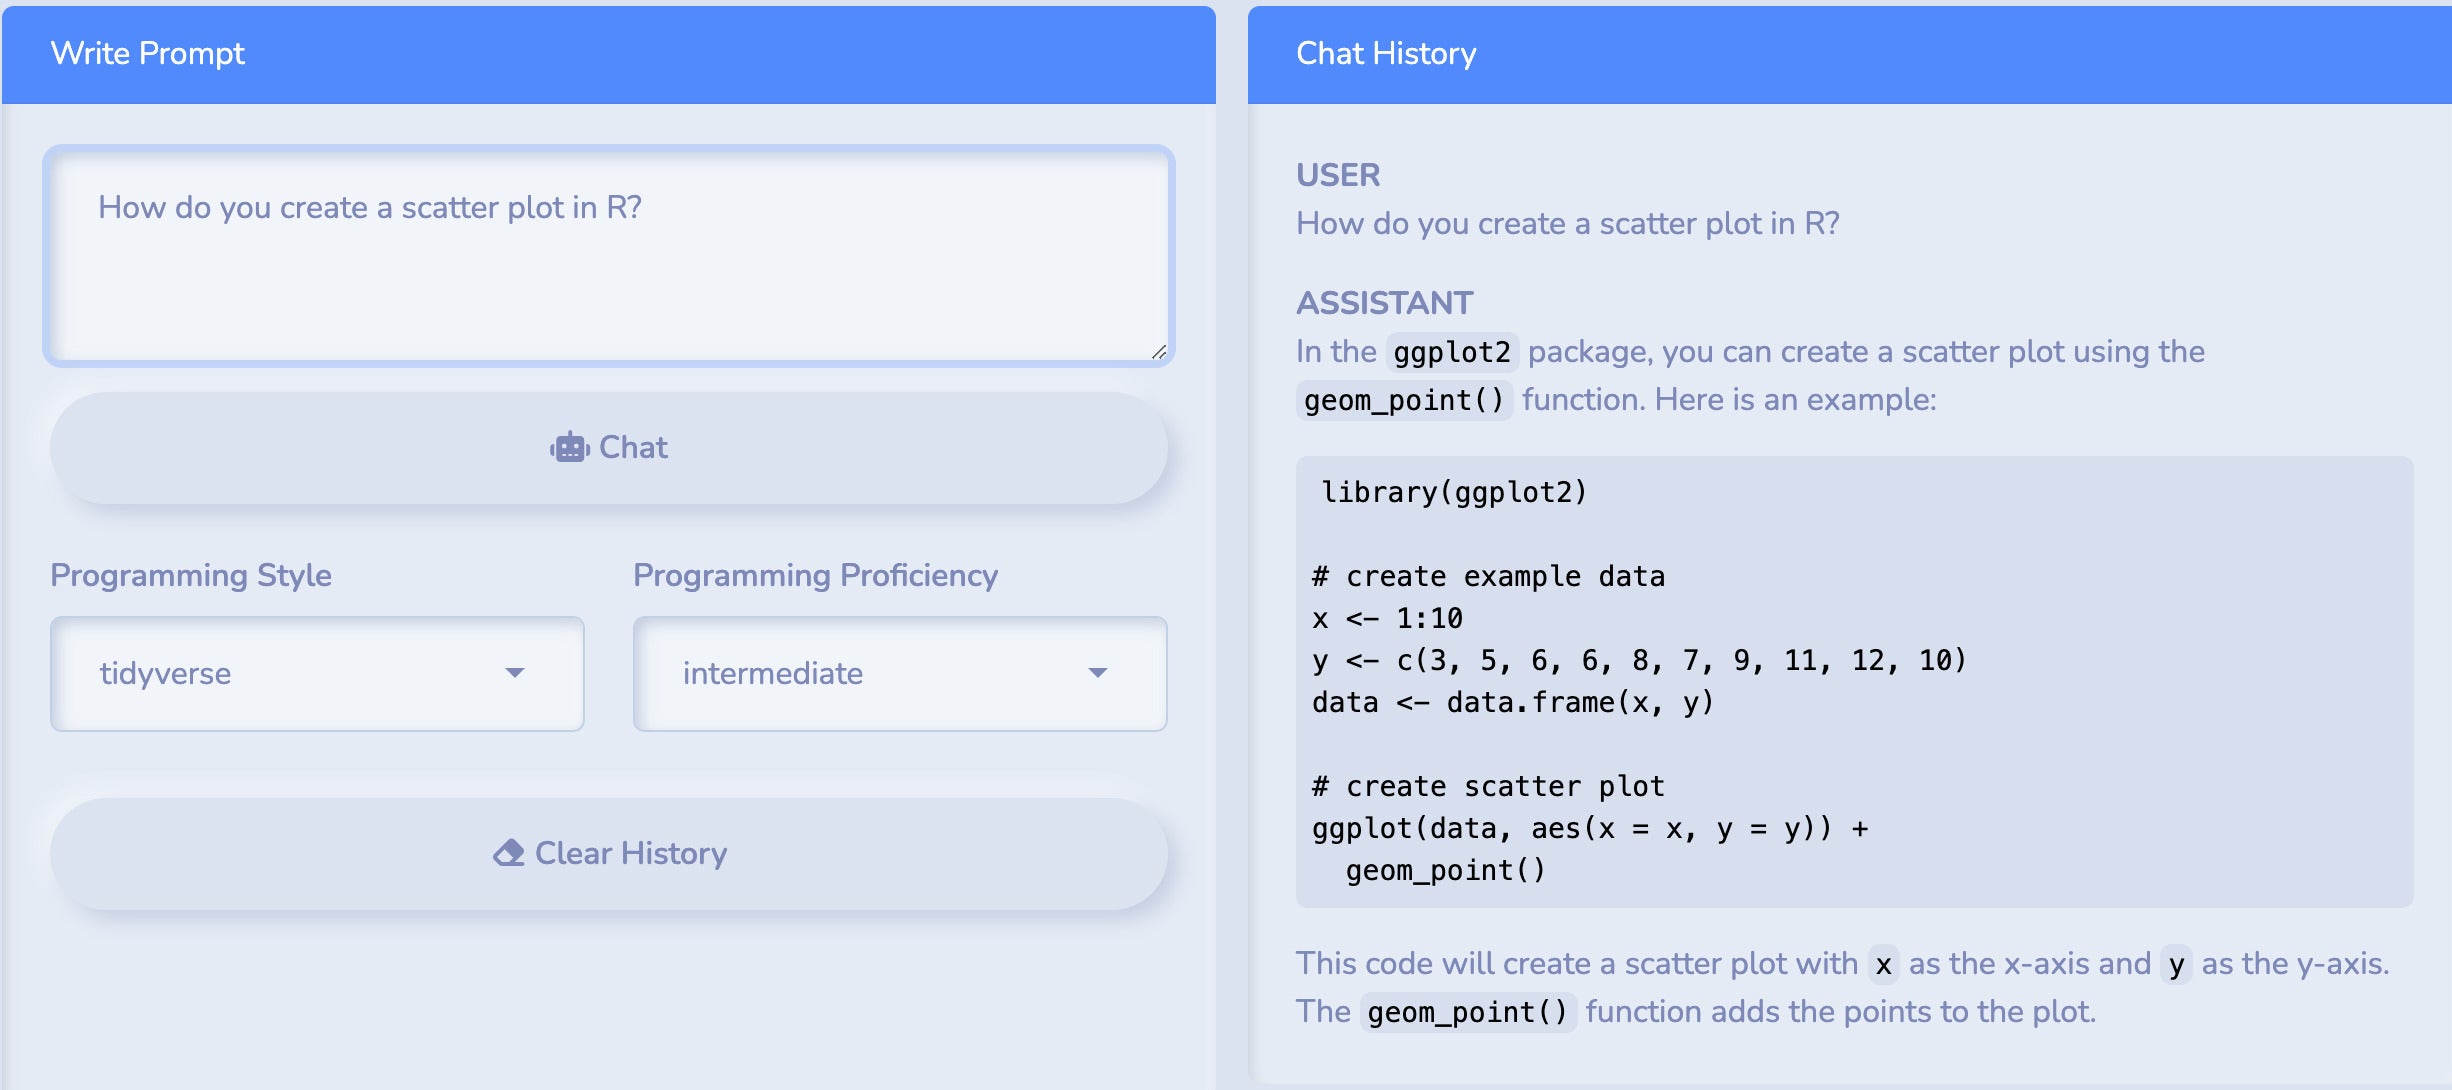Click the robot icon on Chat button

570,447
